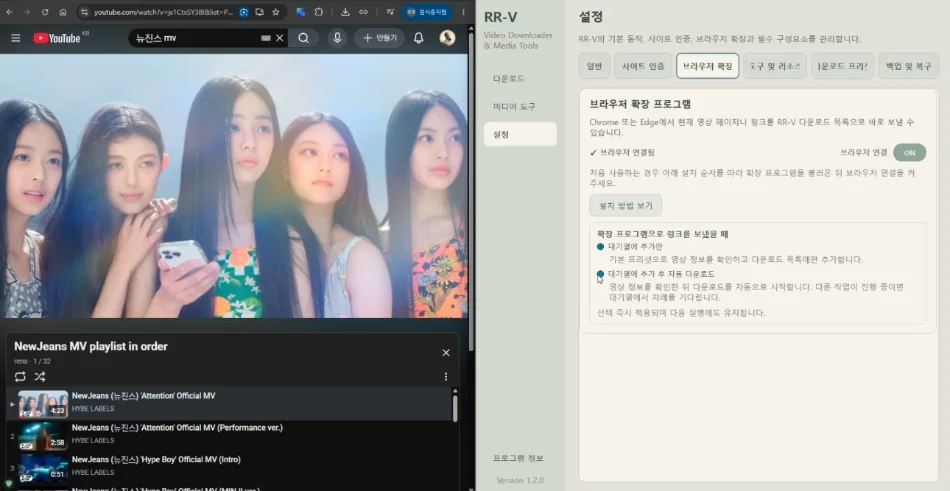
Task: Open the 백업 및 복구 tab
Action: 908,66
